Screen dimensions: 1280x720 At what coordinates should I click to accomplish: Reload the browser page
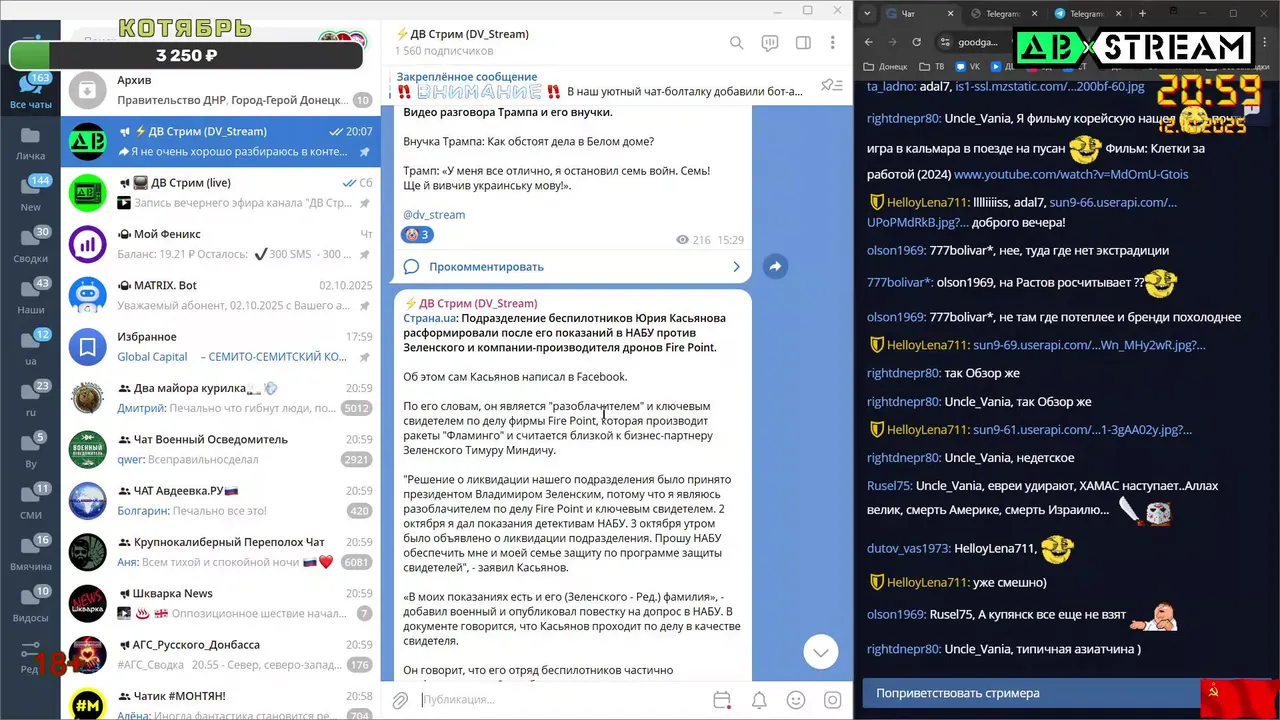(x=917, y=42)
